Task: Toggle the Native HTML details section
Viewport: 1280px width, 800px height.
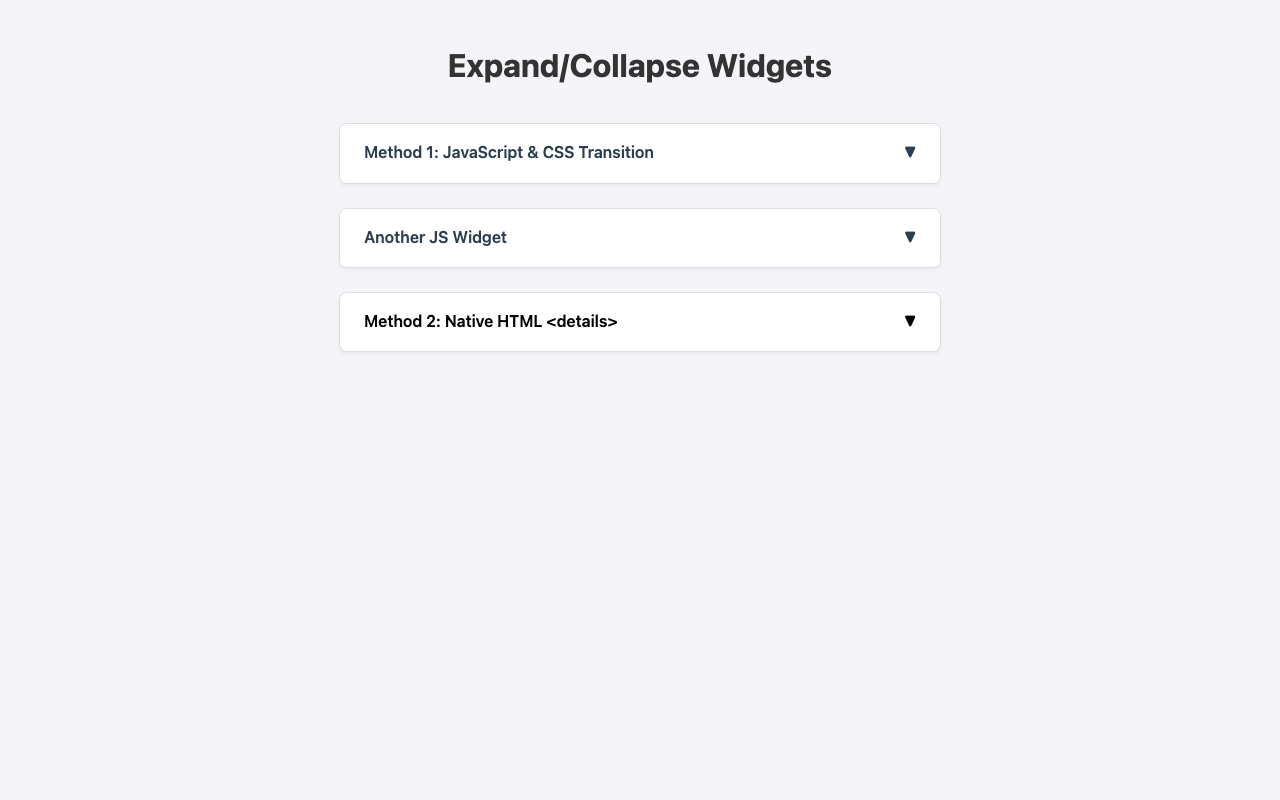Action: click(639, 321)
